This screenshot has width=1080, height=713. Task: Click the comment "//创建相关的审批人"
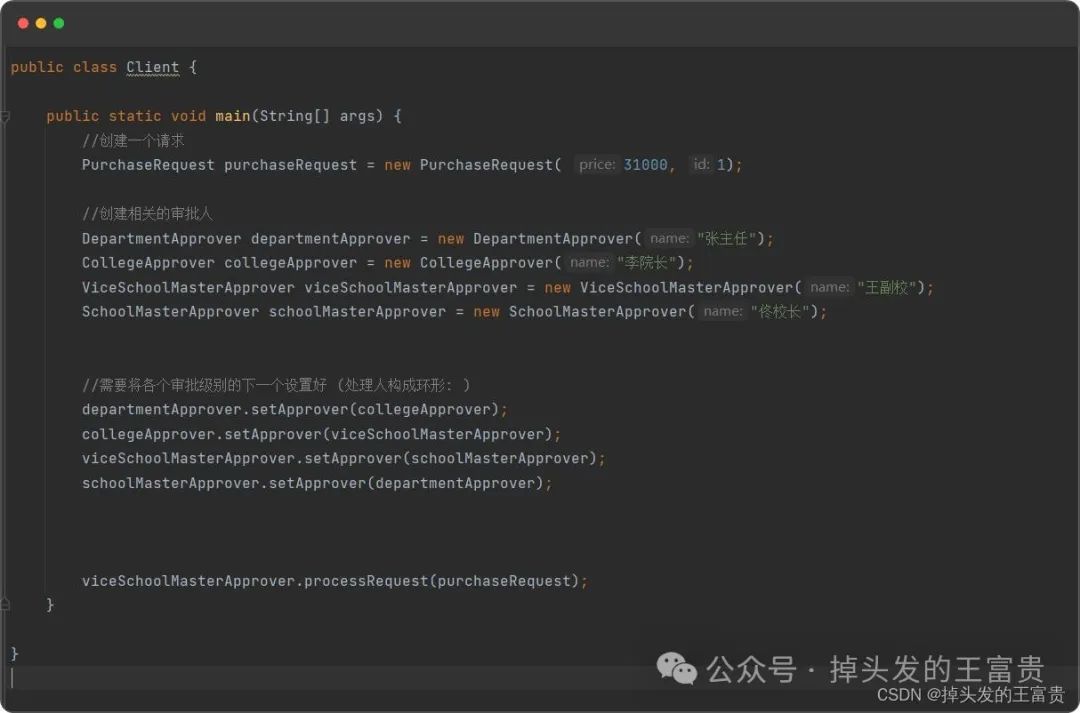tap(147, 214)
